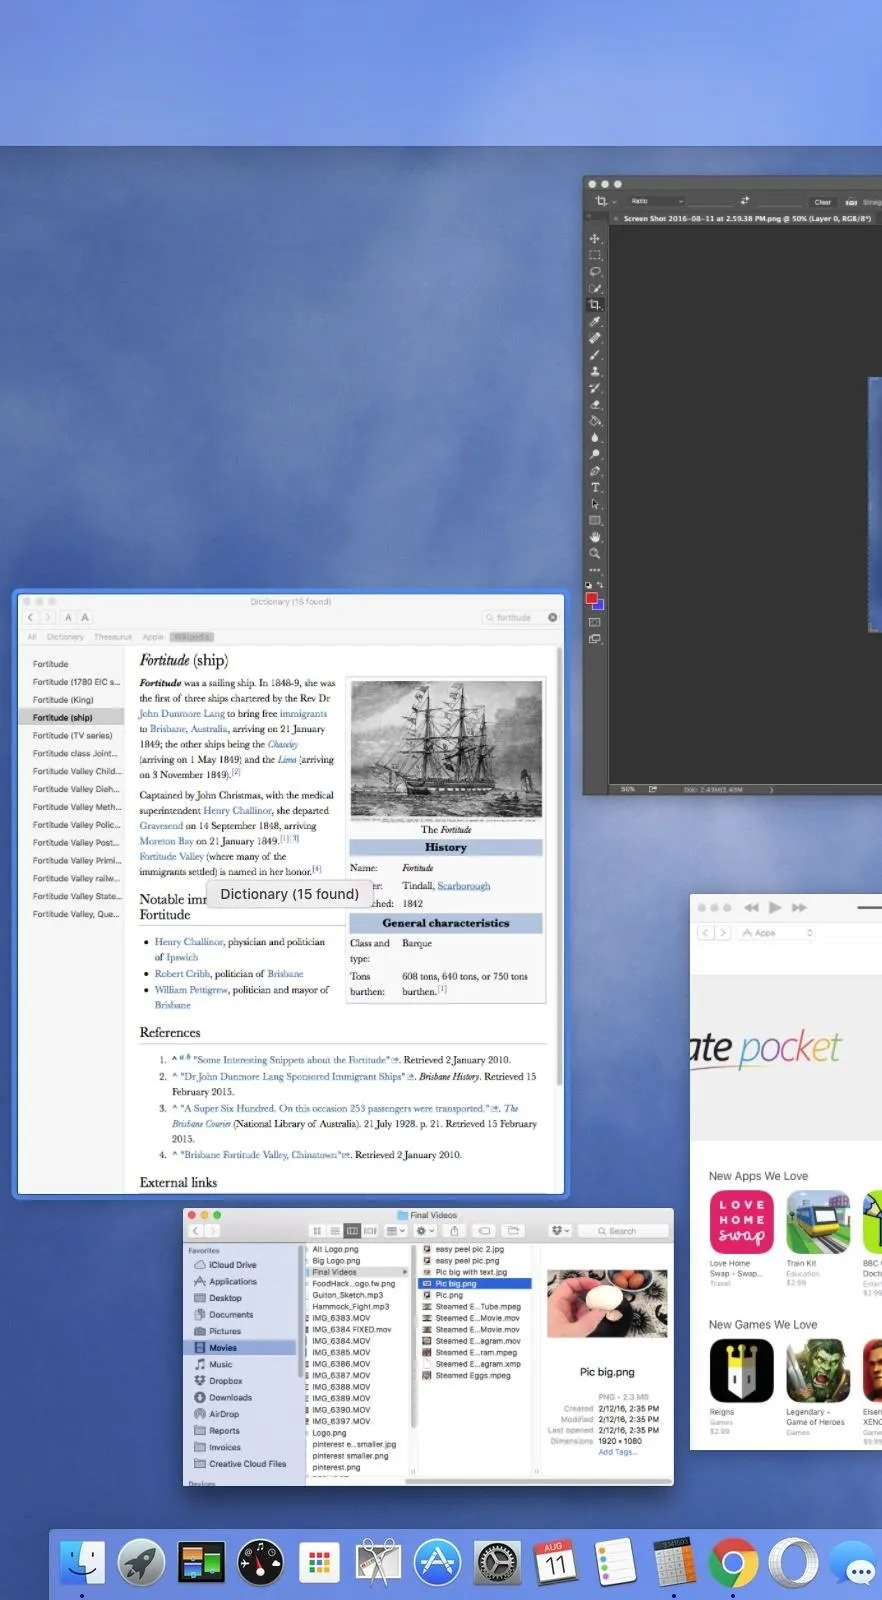Increase font size in Dictionary toolbar
This screenshot has height=1600, width=882.
click(85, 617)
